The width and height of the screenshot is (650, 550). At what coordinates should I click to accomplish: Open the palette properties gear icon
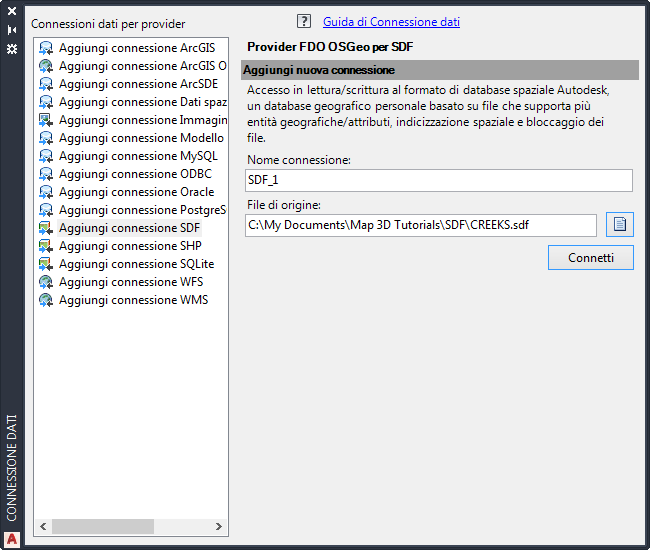[12, 47]
